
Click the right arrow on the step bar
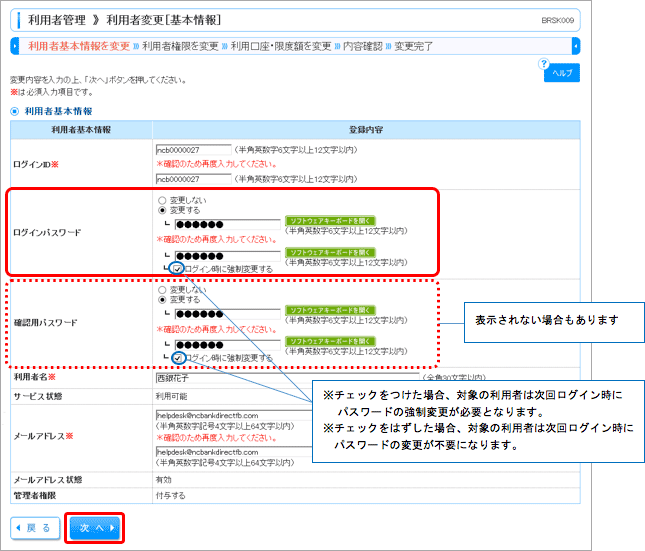click(x=576, y=46)
